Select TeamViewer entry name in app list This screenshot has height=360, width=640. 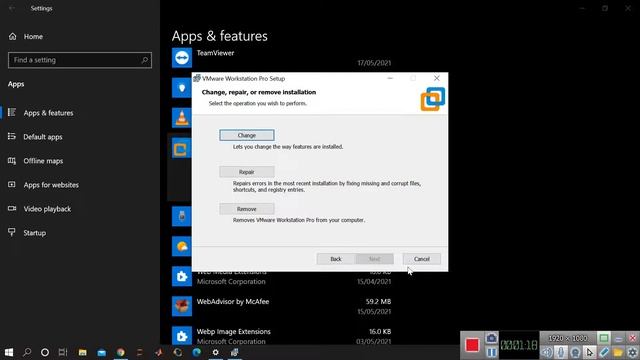click(x=215, y=53)
